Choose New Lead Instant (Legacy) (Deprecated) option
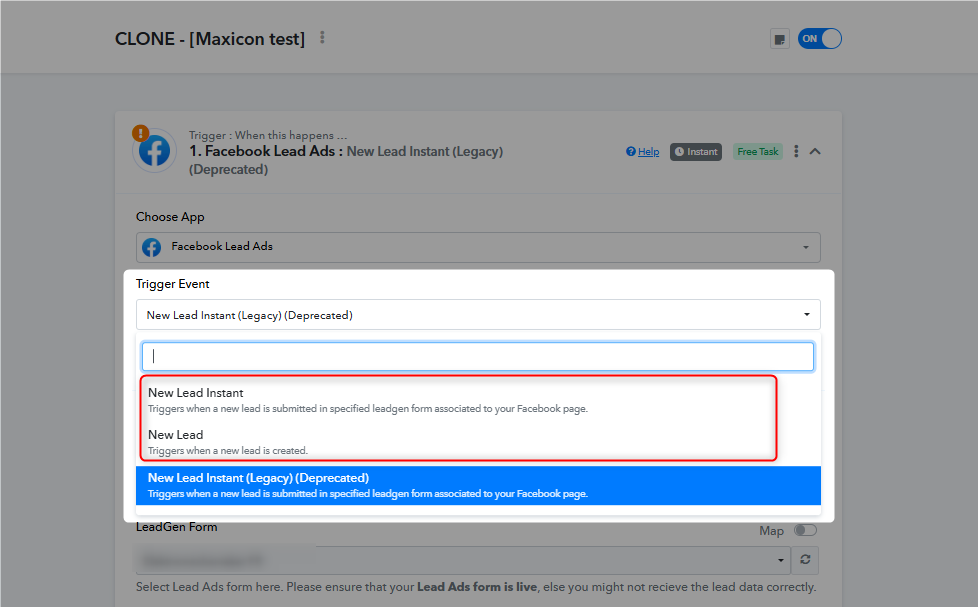Screen dimensions: 978x607 tap(478, 485)
